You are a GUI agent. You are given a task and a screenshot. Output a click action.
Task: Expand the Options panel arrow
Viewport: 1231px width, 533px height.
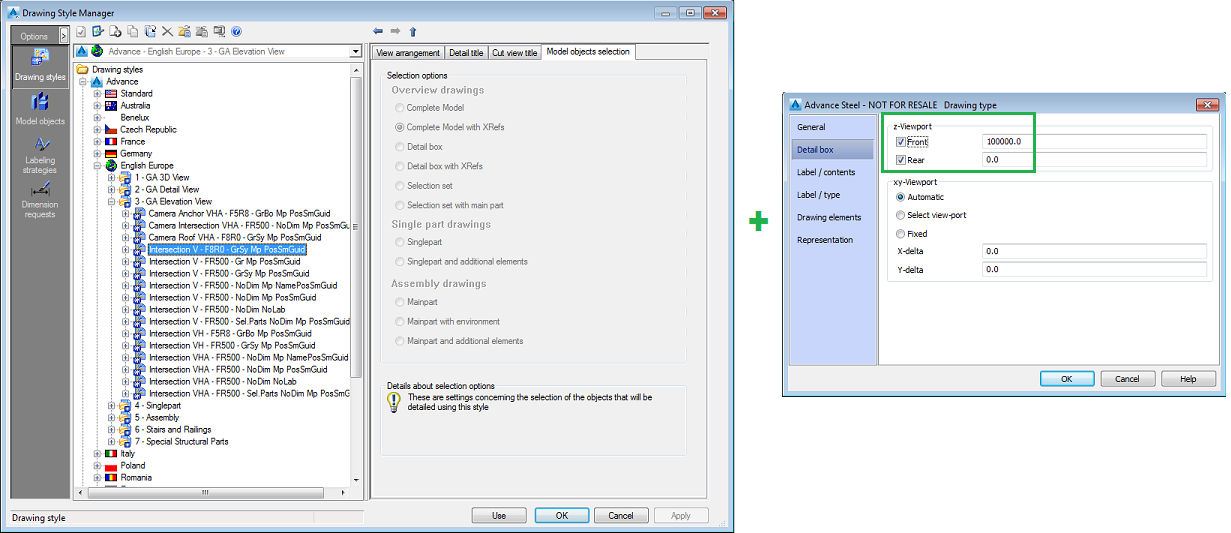(x=64, y=36)
